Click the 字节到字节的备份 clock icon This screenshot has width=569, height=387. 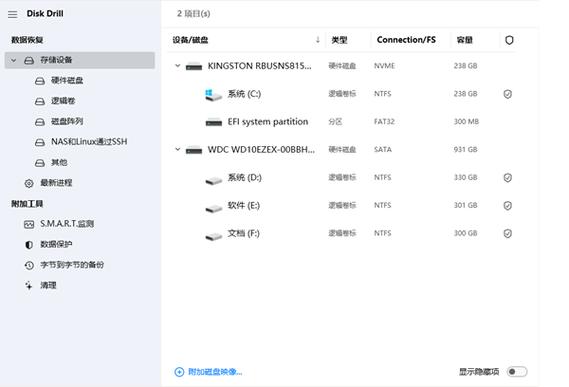click(x=29, y=265)
